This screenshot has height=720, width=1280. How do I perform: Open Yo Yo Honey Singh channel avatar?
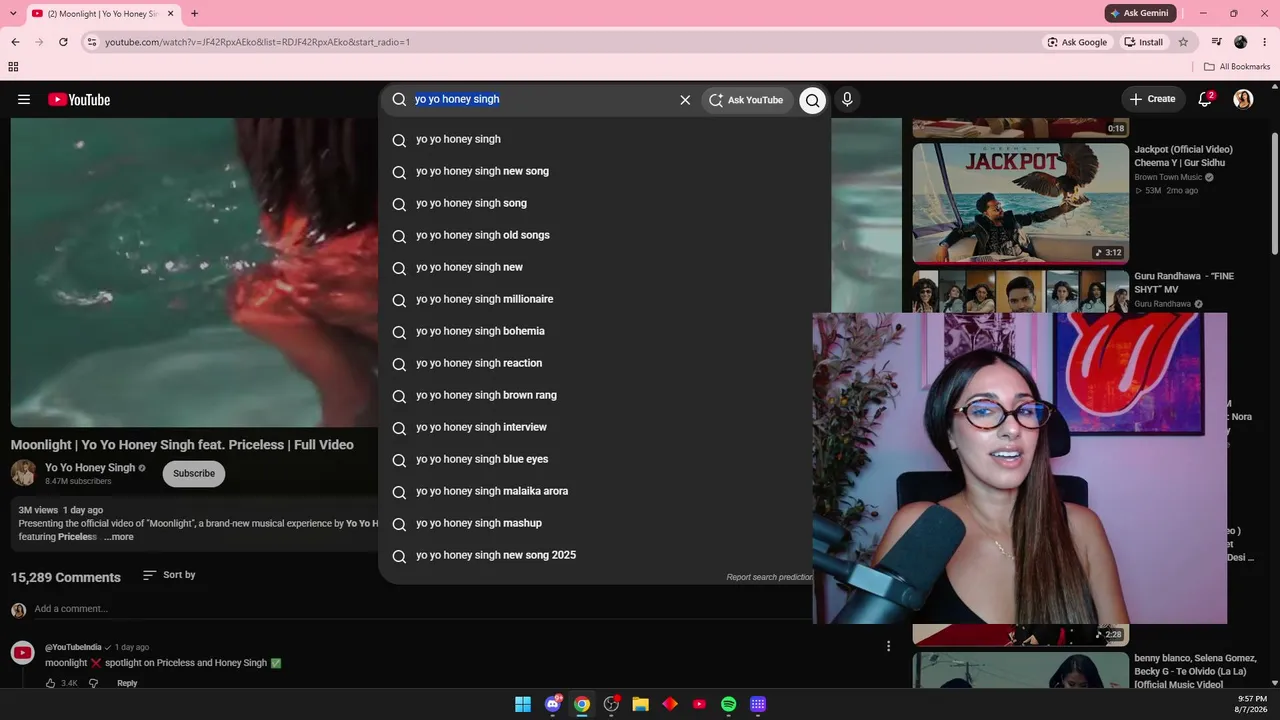pos(23,473)
